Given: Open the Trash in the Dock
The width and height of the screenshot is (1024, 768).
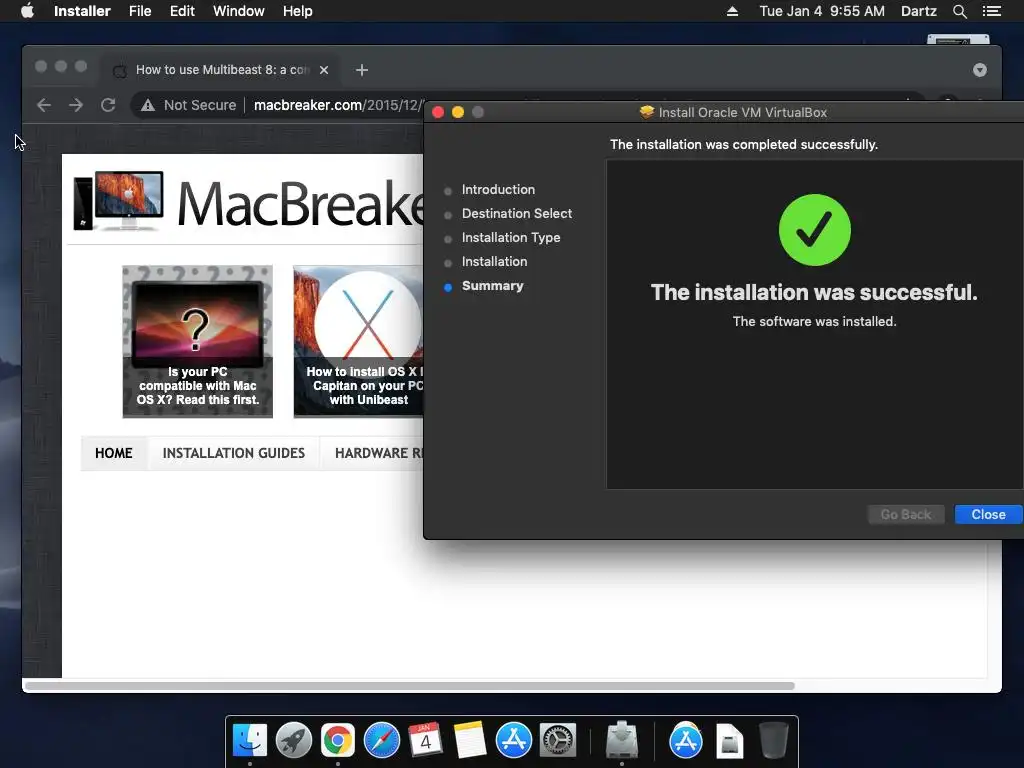Looking at the screenshot, I should [773, 741].
